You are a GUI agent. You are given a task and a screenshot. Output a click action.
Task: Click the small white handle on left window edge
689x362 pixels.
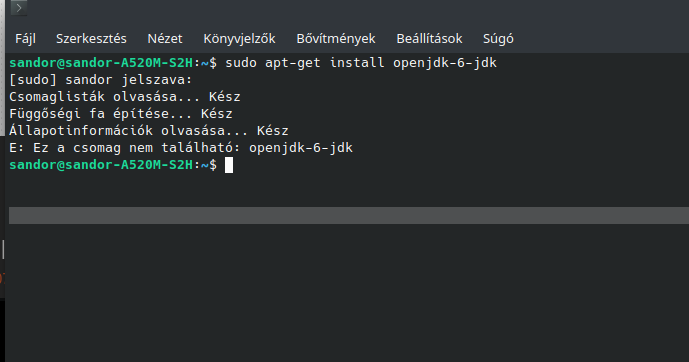point(3,249)
